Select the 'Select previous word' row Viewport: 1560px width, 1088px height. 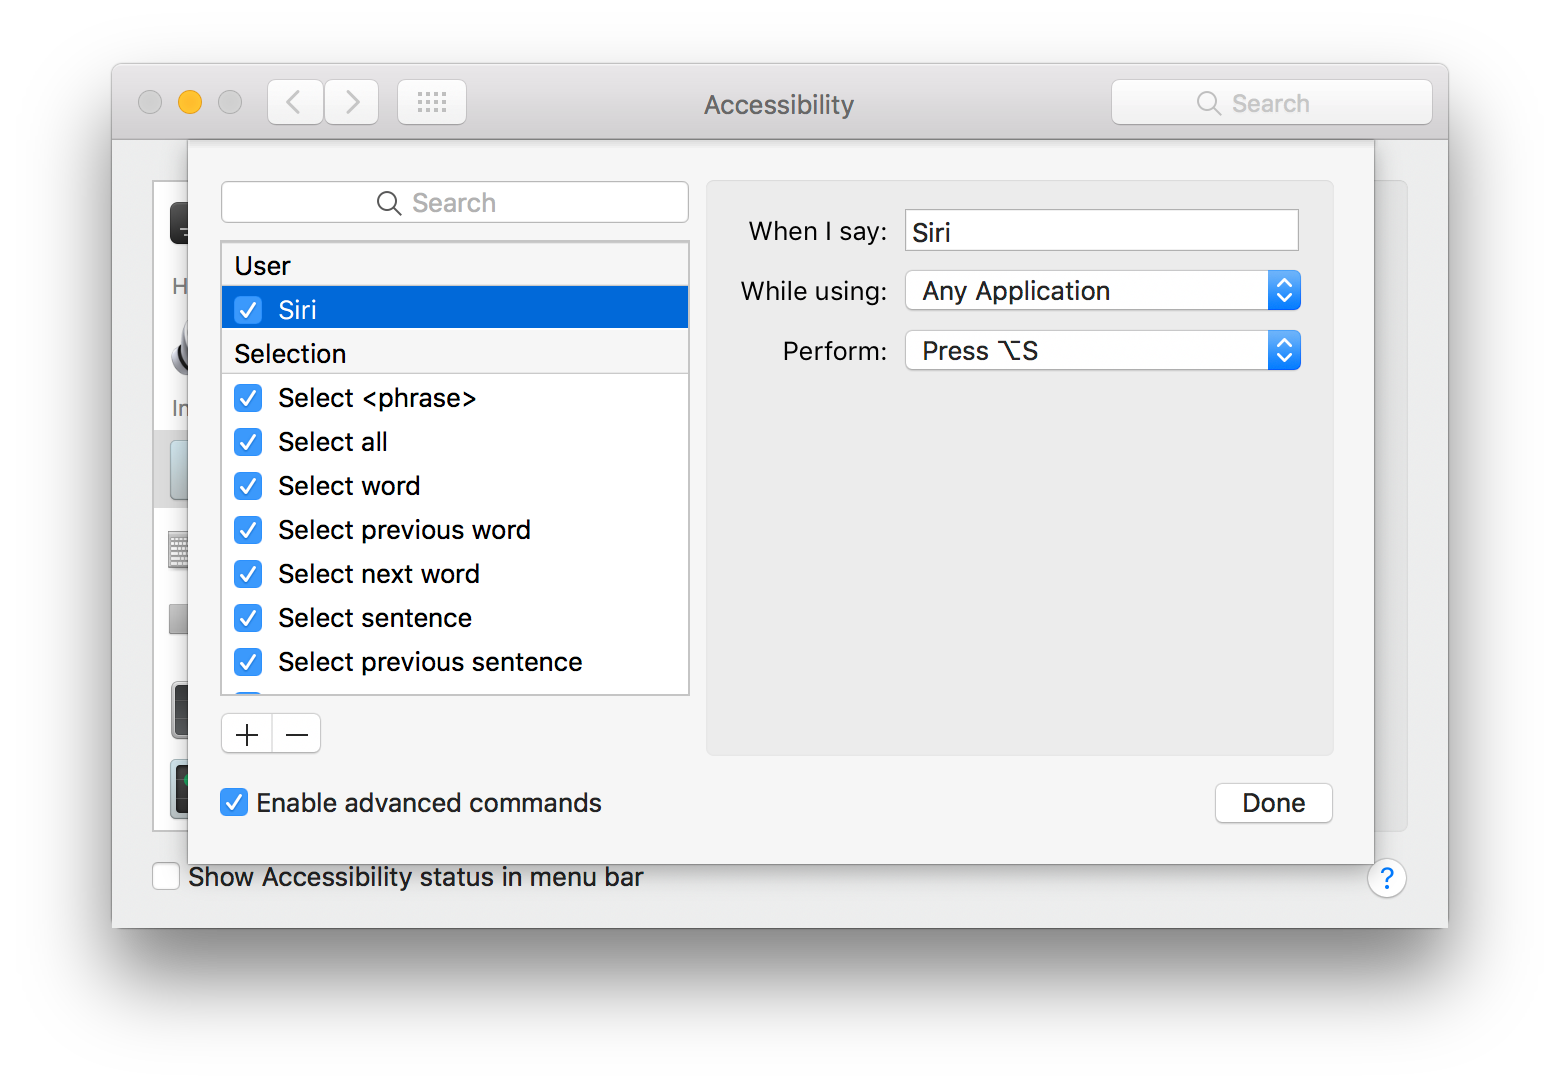(x=455, y=530)
